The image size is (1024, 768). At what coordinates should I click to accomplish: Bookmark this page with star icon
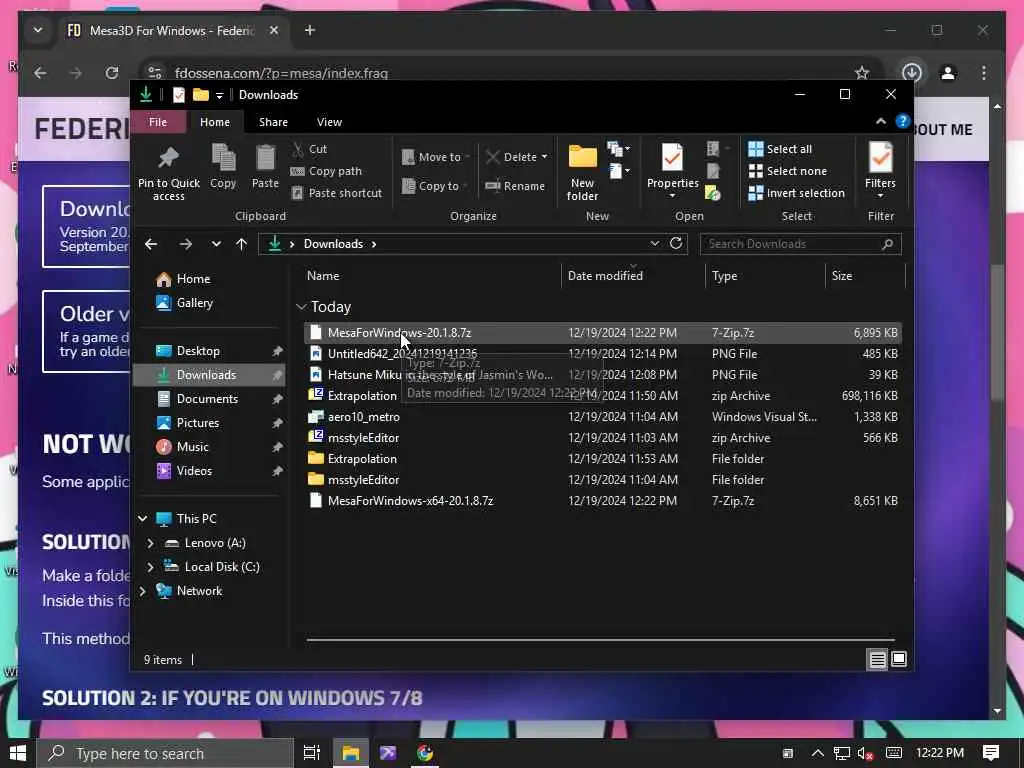[x=862, y=72]
